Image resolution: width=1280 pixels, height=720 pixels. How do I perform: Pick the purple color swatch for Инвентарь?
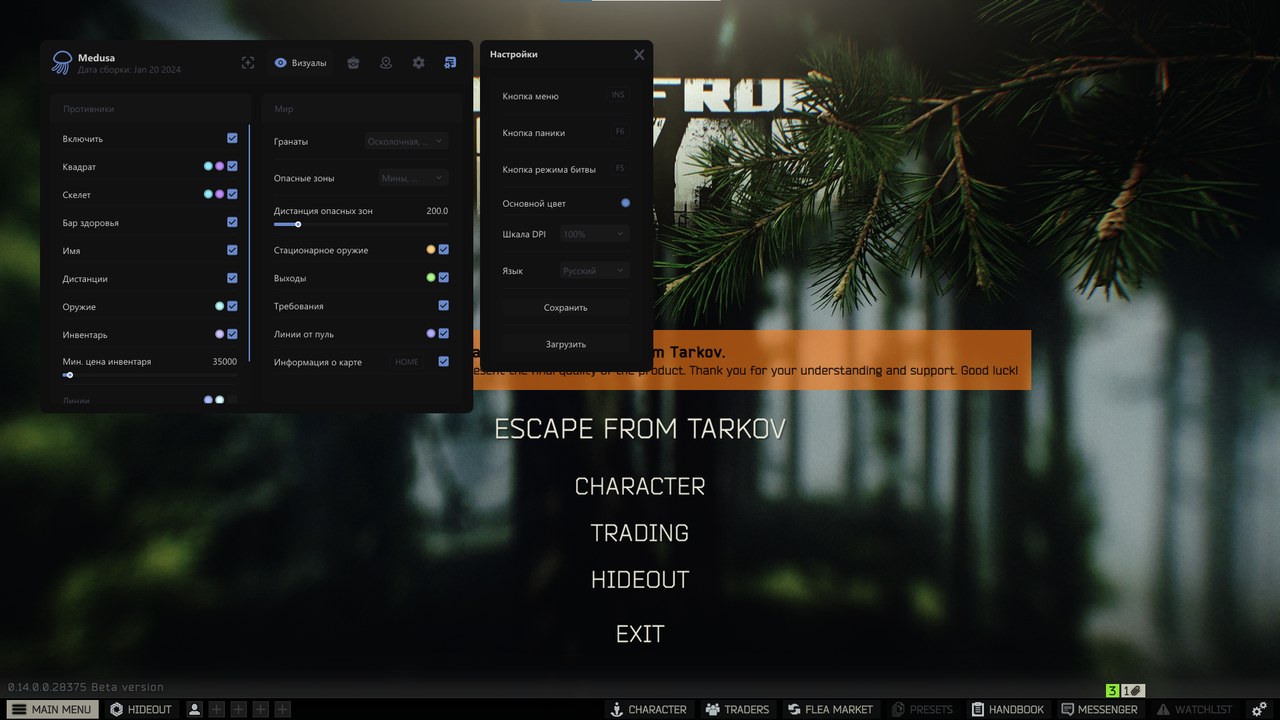pos(220,334)
